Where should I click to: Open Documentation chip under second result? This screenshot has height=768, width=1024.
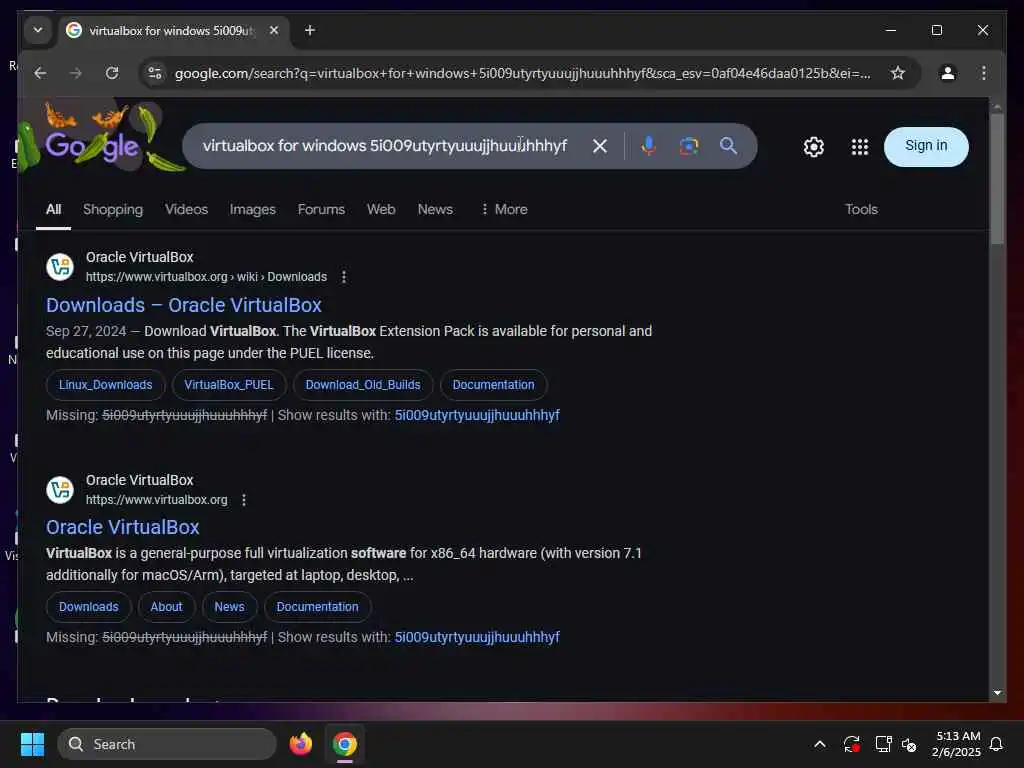(317, 607)
